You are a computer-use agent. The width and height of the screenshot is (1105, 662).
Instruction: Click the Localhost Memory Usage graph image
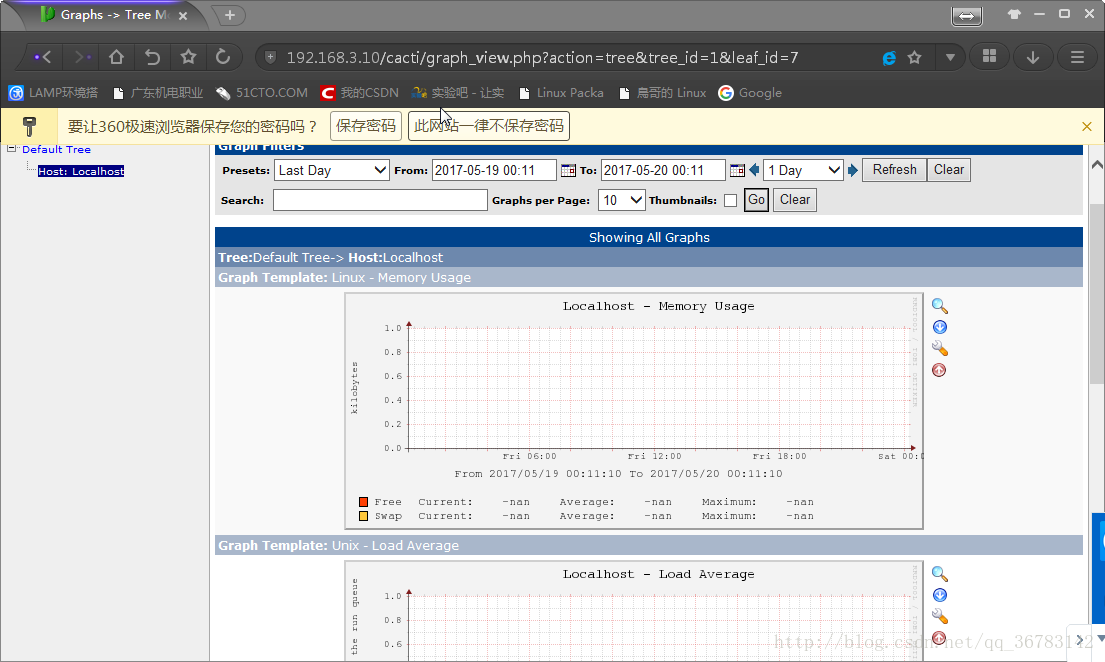pos(634,411)
